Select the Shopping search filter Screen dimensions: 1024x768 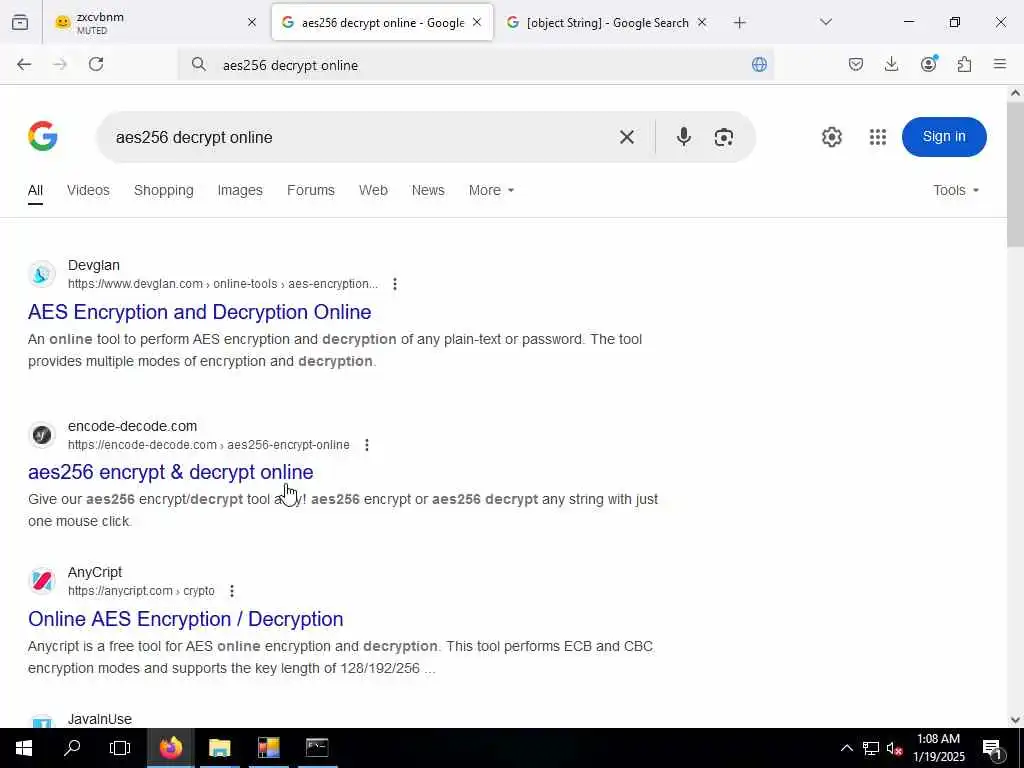164,190
